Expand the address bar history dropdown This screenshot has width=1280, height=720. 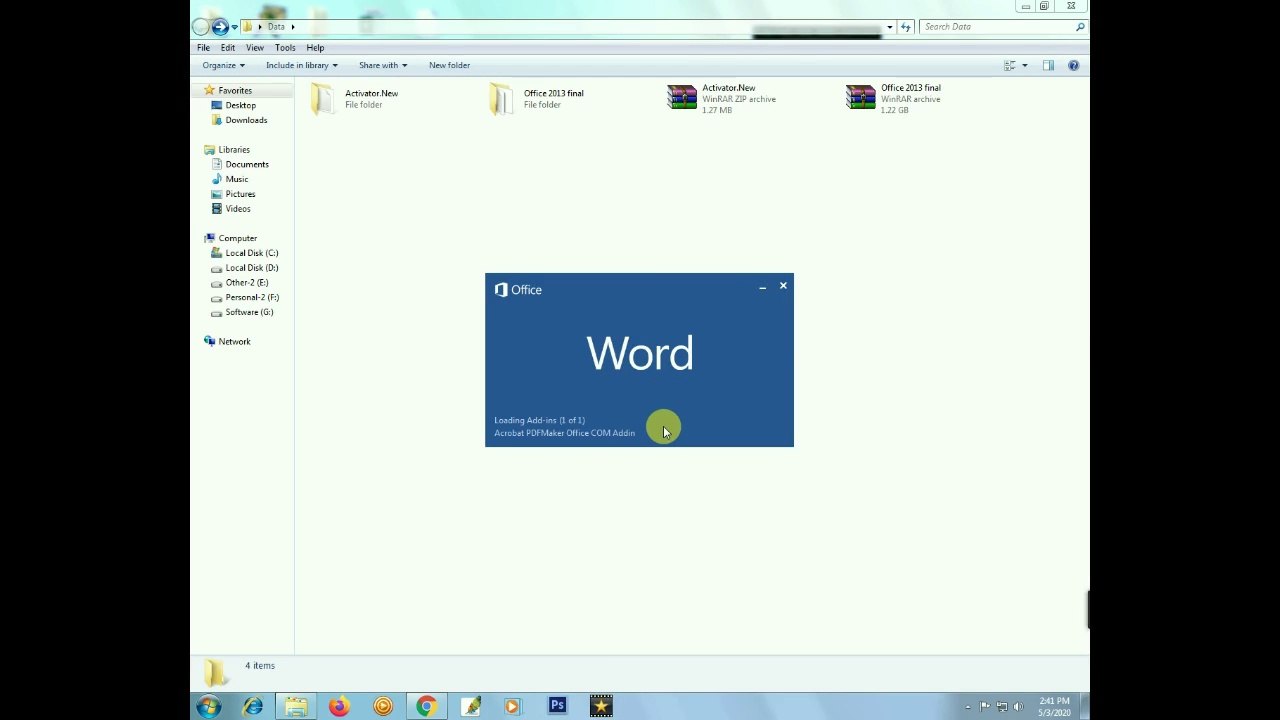pyautogui.click(x=889, y=27)
